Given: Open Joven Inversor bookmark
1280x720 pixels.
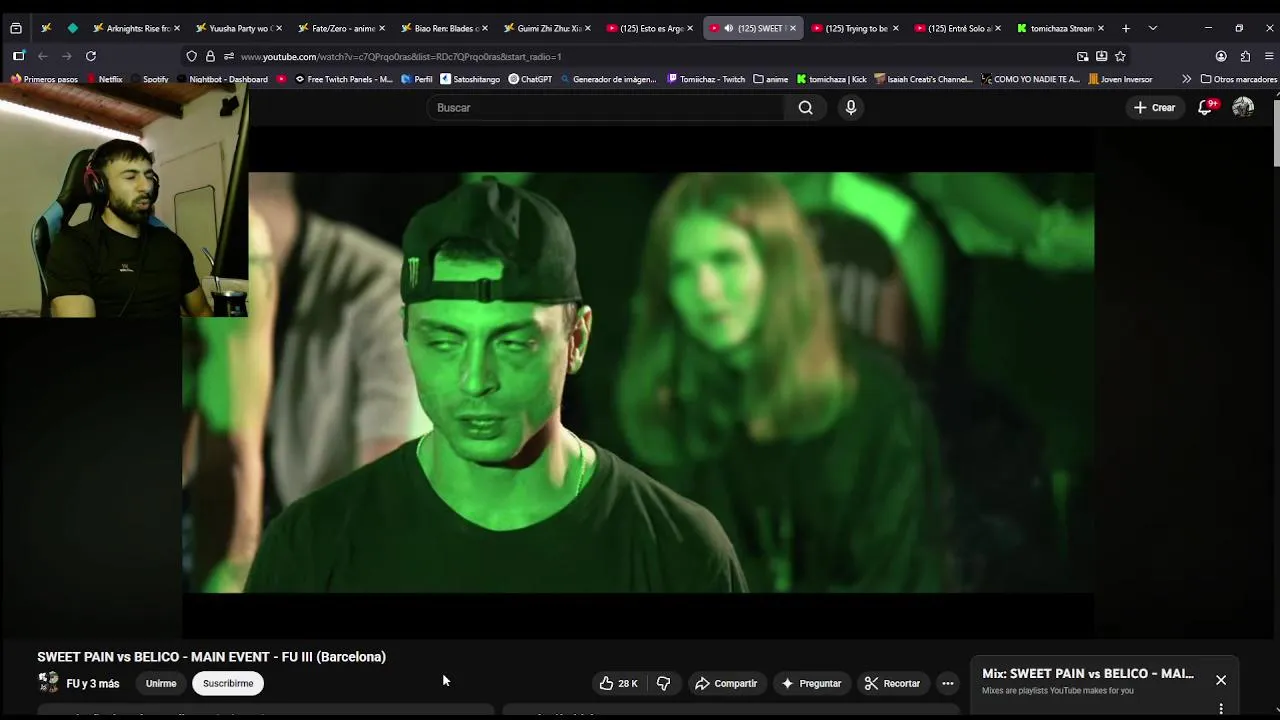Looking at the screenshot, I should [x=1120, y=79].
